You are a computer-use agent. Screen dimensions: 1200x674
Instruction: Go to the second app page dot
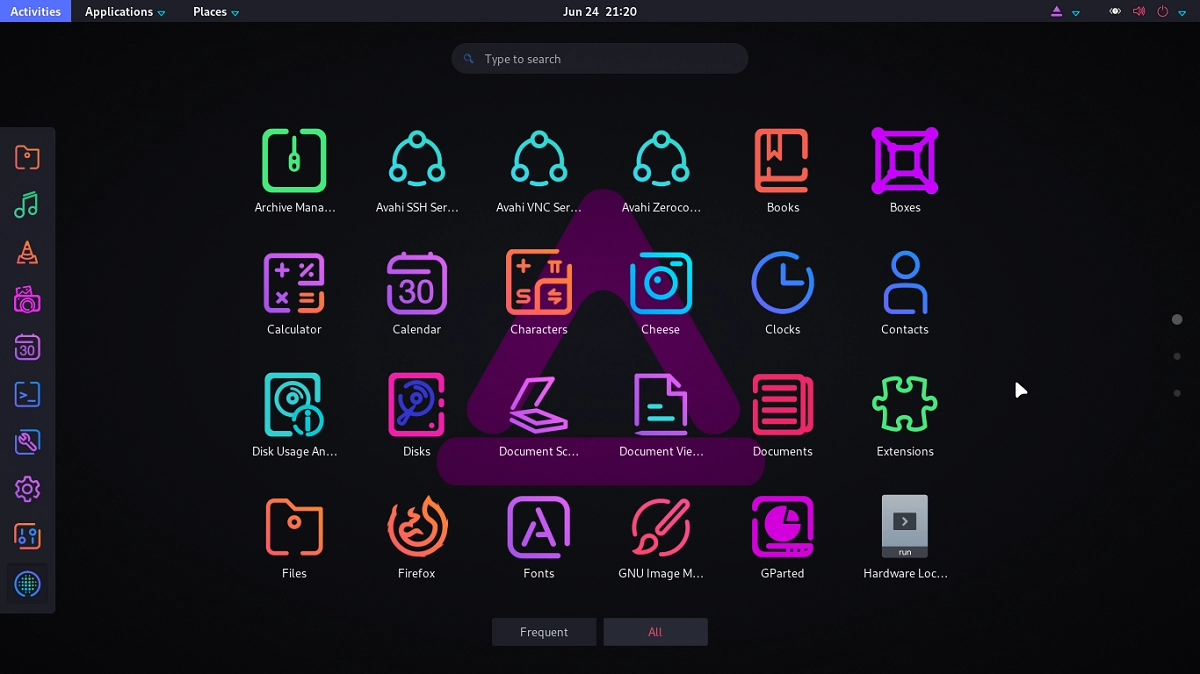[x=1177, y=356]
